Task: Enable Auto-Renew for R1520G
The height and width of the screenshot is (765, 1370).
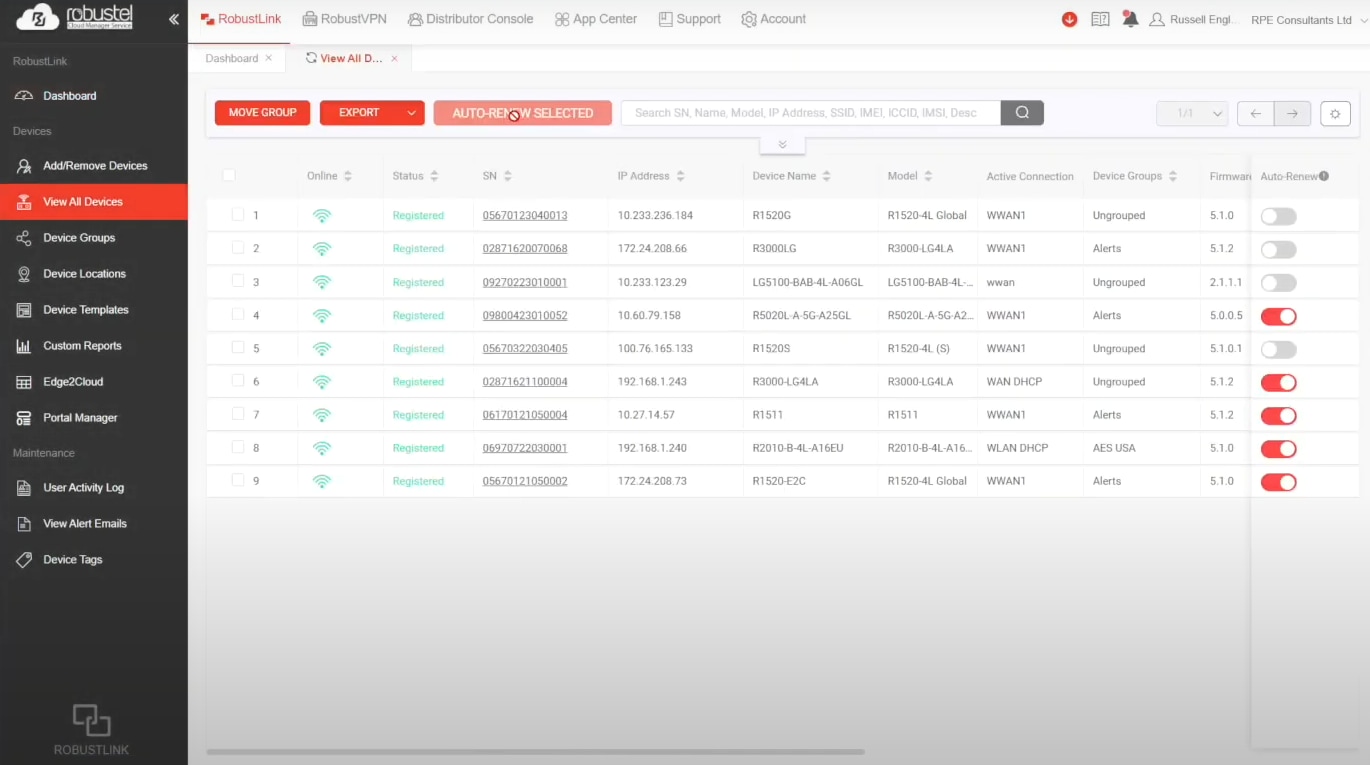Action: click(1278, 216)
